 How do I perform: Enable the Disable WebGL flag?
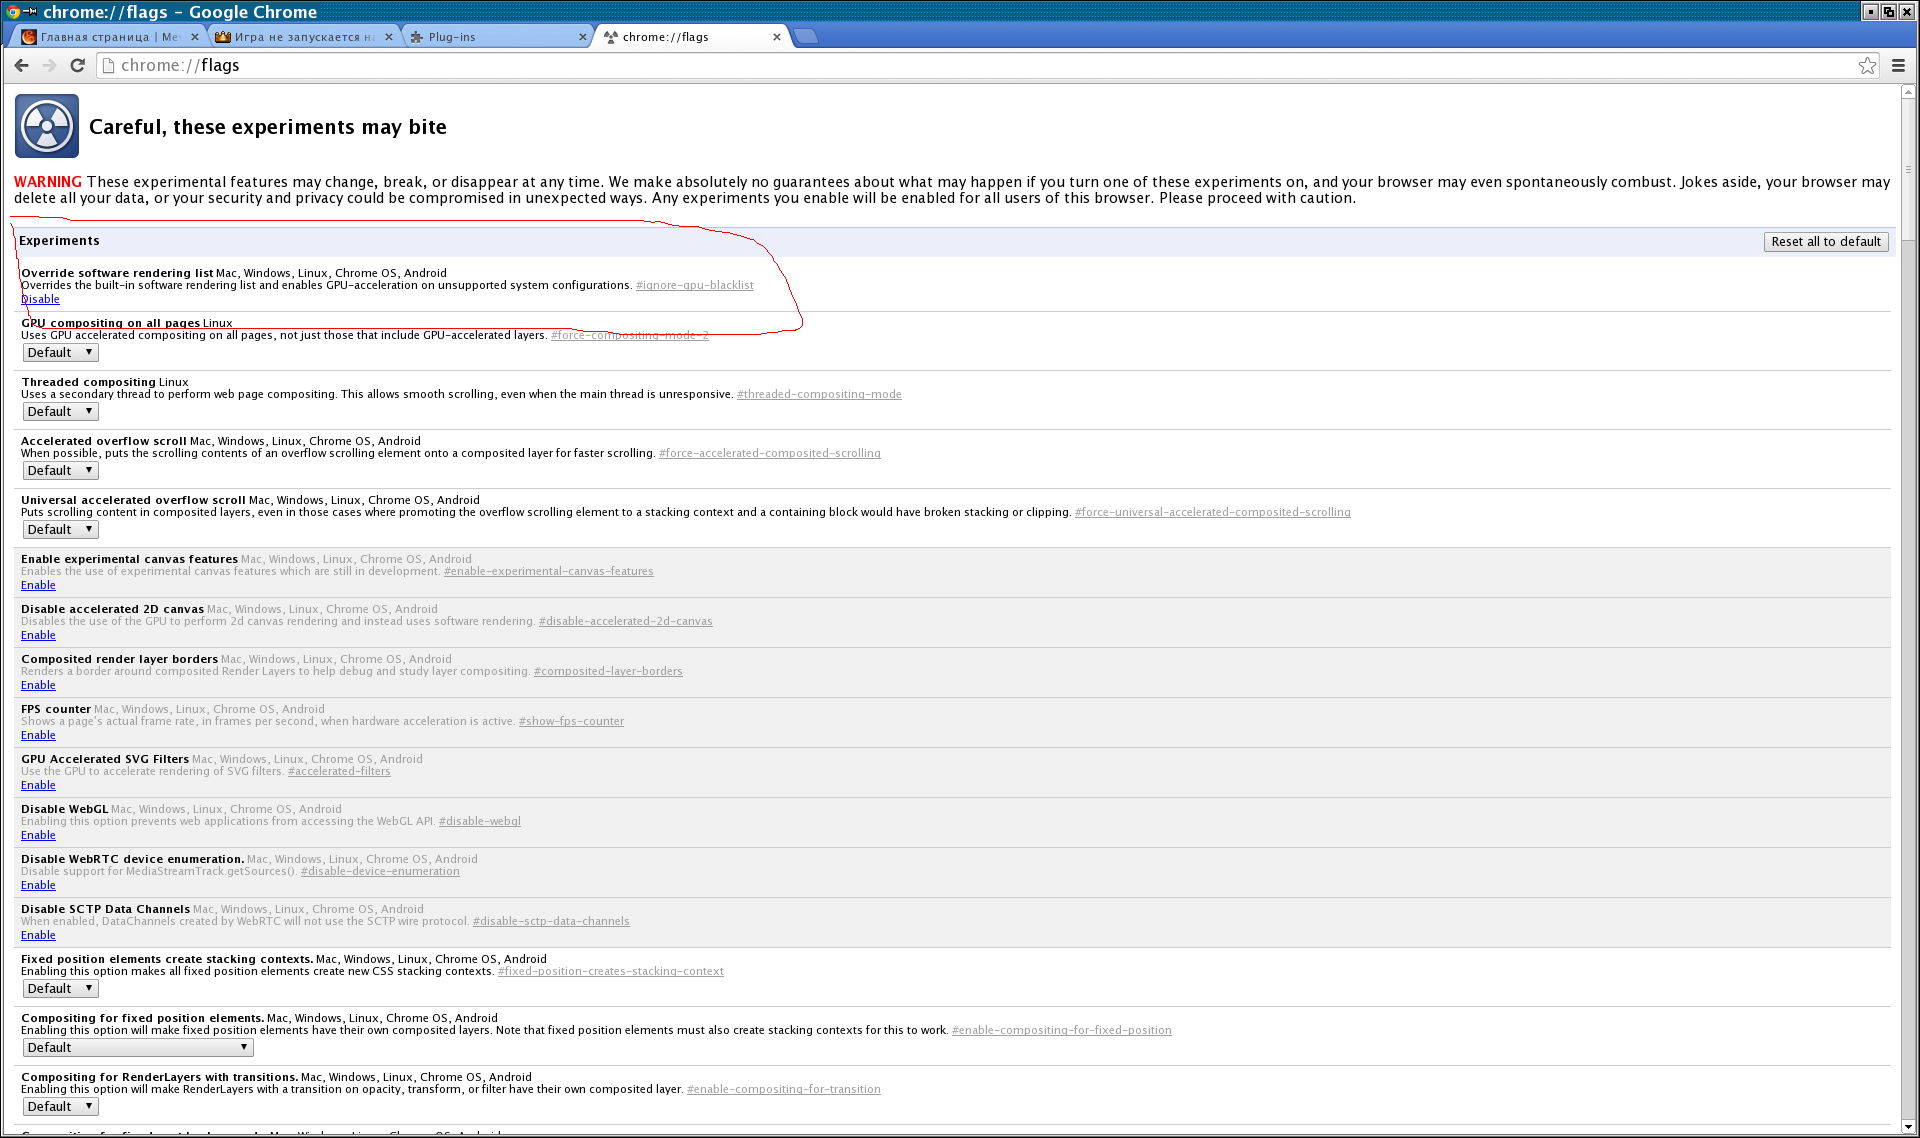click(x=38, y=835)
